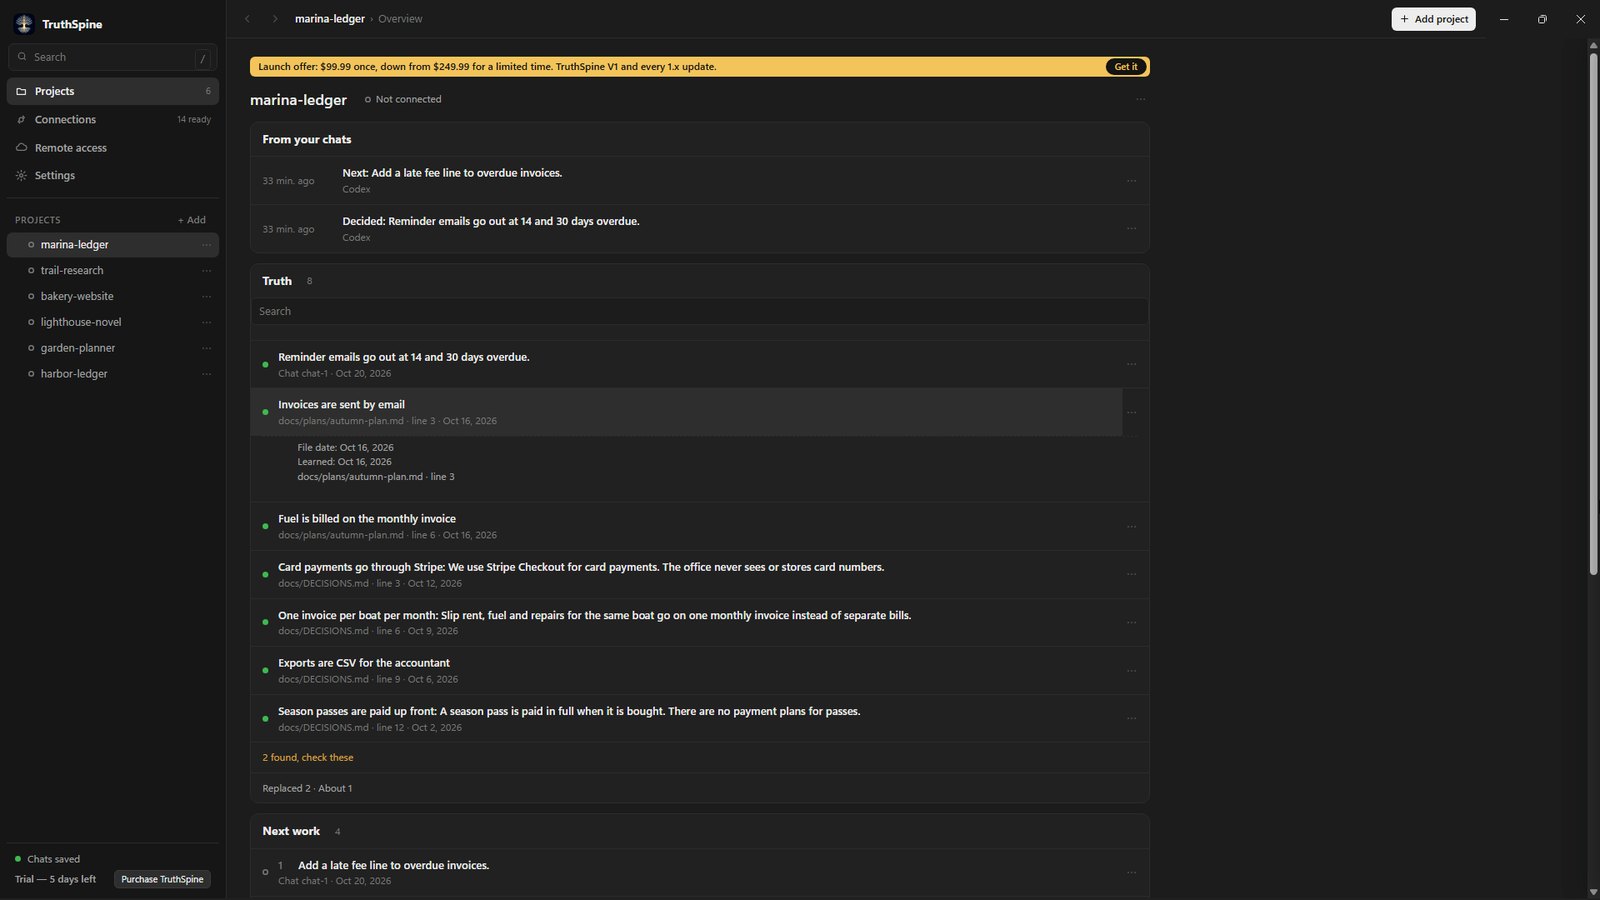The width and height of the screenshot is (1600, 900).
Task: Open more options for bakery-website project
Action: (207, 297)
